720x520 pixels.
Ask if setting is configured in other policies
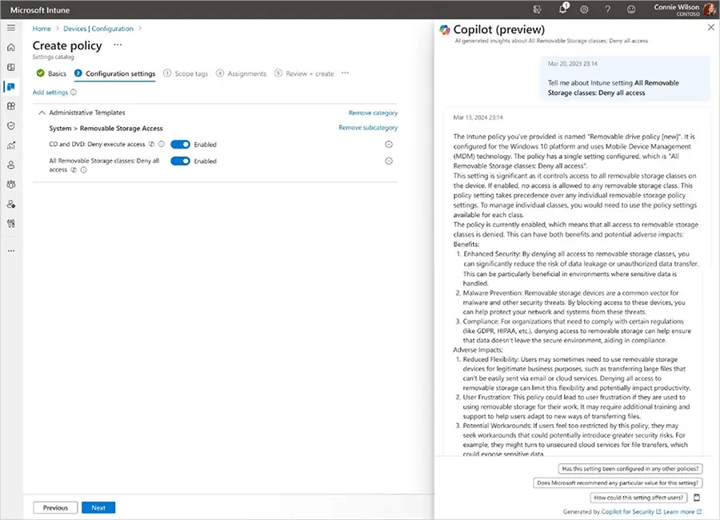(x=630, y=469)
